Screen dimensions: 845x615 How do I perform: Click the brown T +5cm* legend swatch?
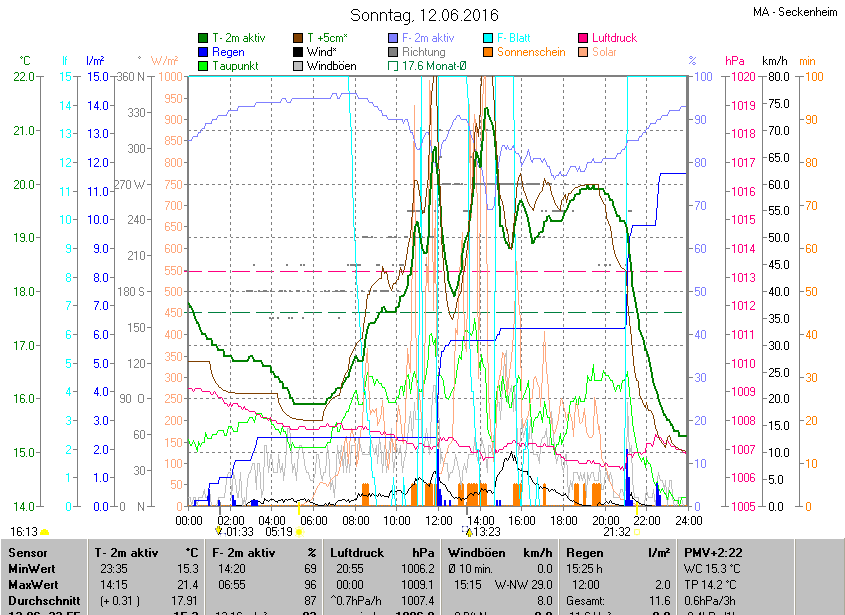pyautogui.click(x=298, y=38)
